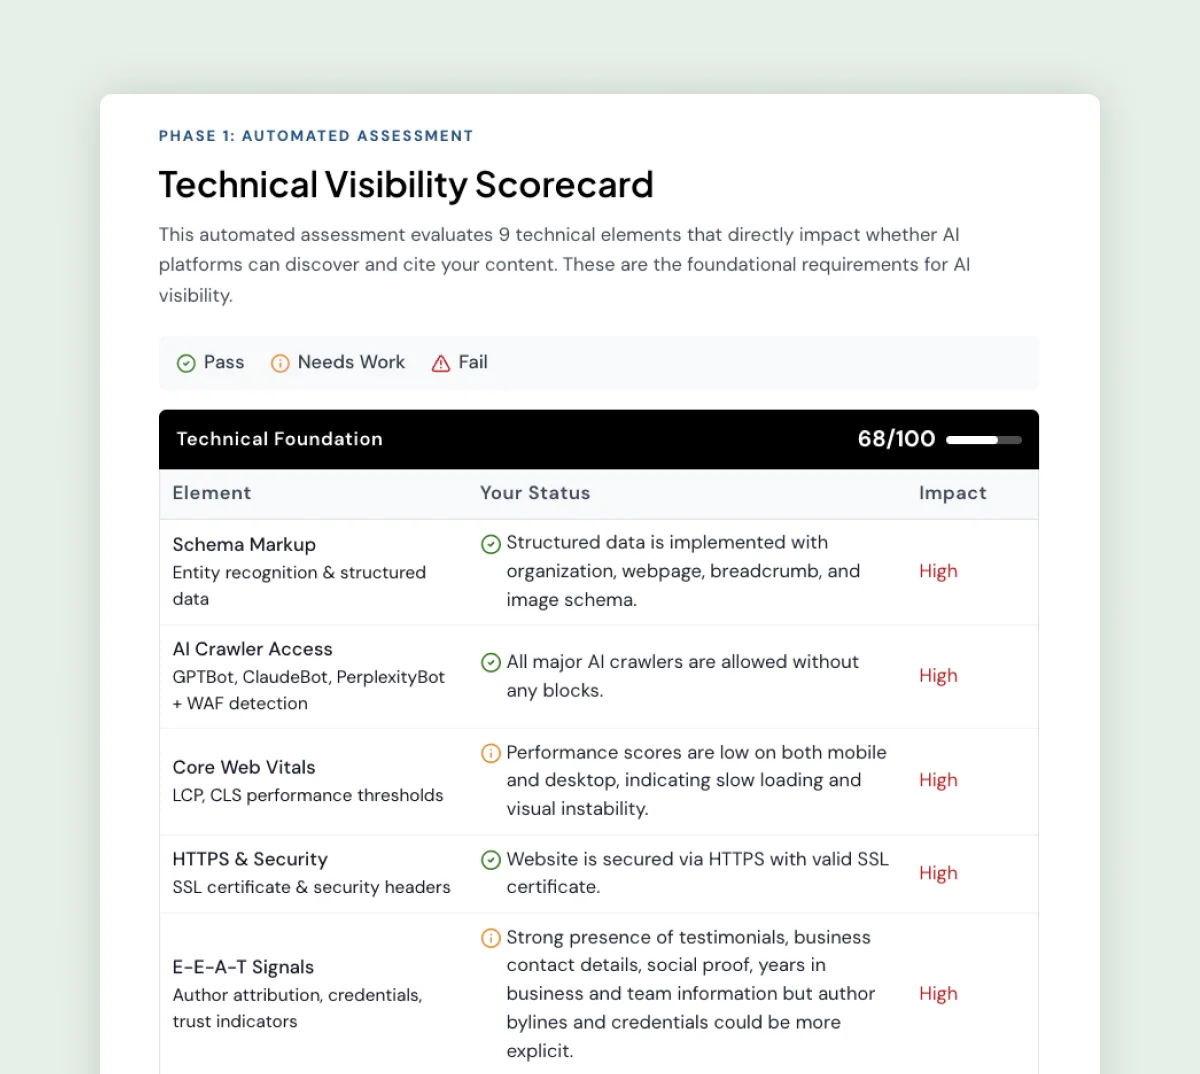Click High impact label for HTTPS & Security
This screenshot has height=1074, width=1200.
click(x=938, y=873)
